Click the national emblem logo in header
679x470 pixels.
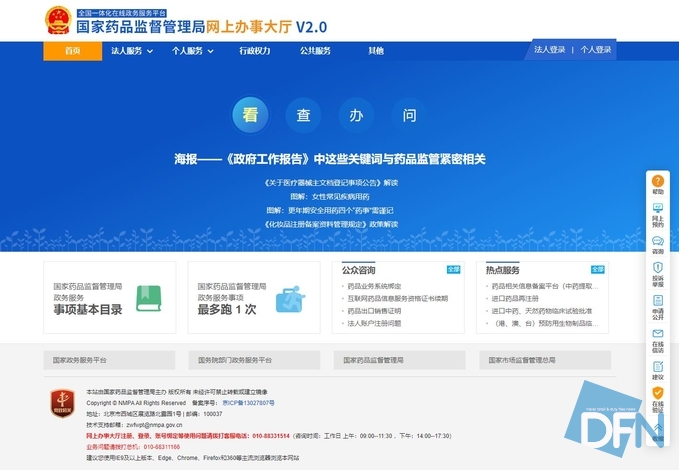58,20
